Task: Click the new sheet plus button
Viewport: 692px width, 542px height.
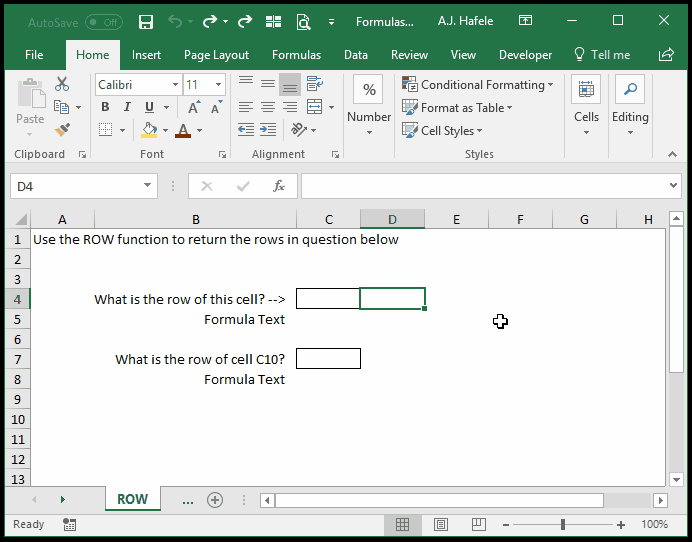Action: point(215,500)
